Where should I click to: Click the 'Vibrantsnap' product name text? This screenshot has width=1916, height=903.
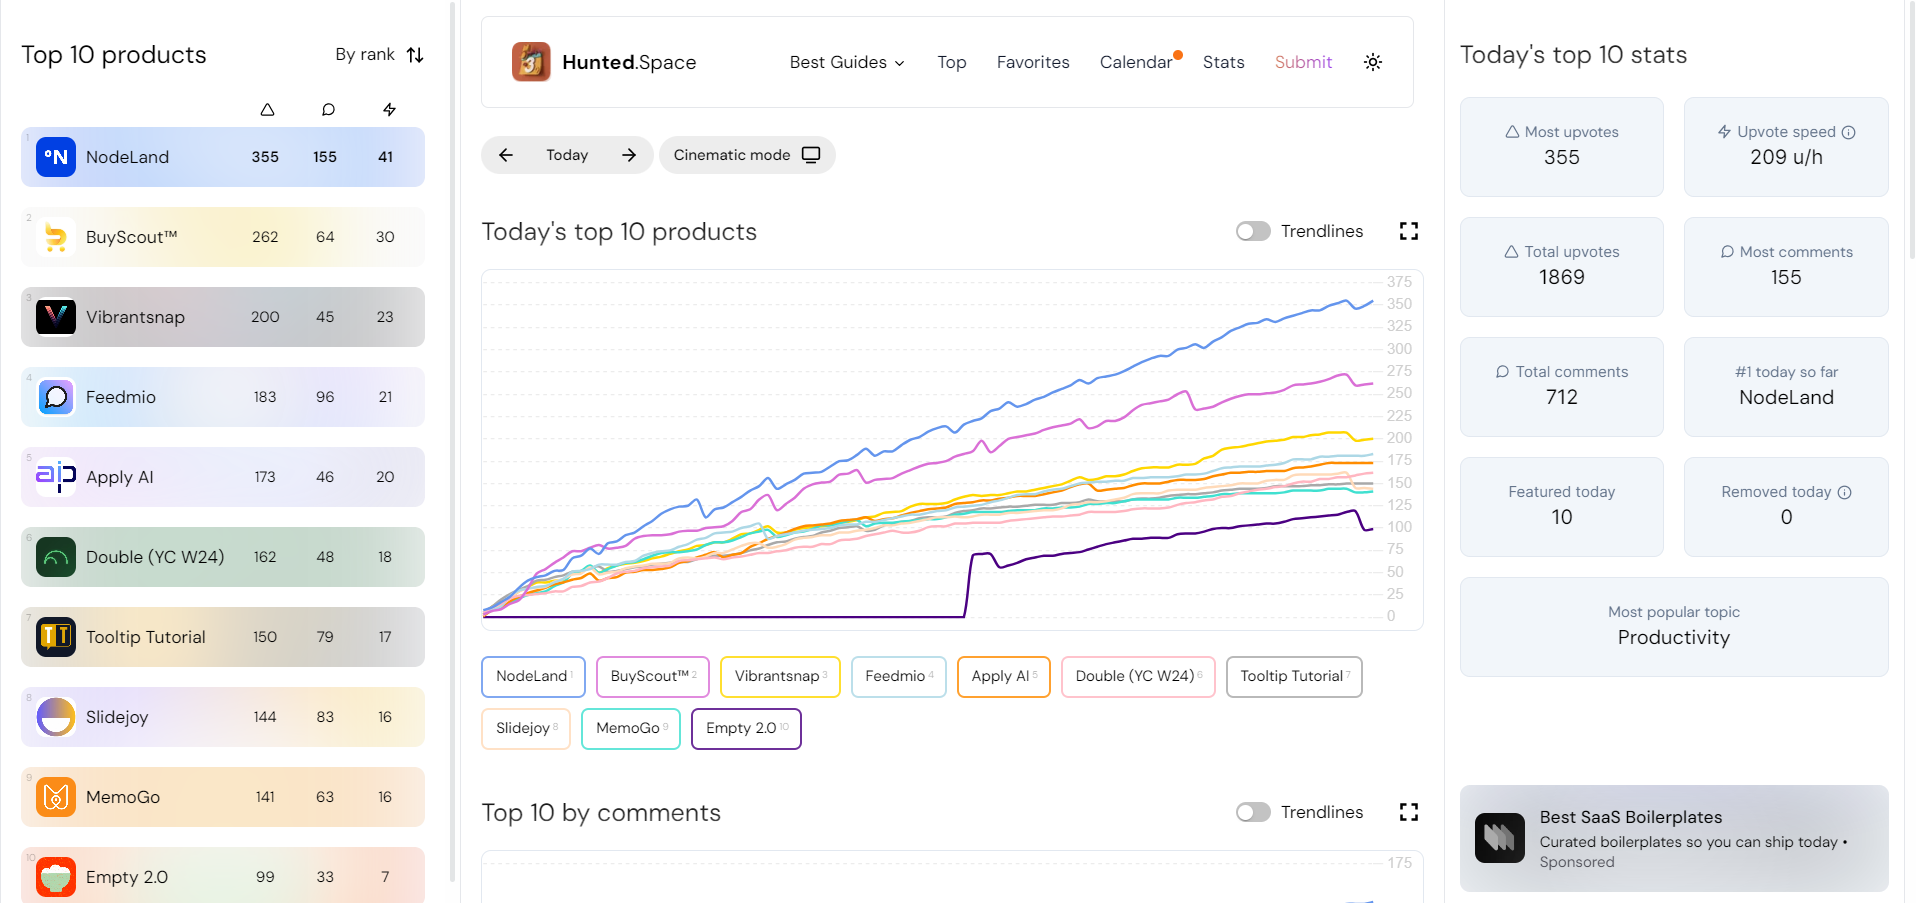pos(135,317)
